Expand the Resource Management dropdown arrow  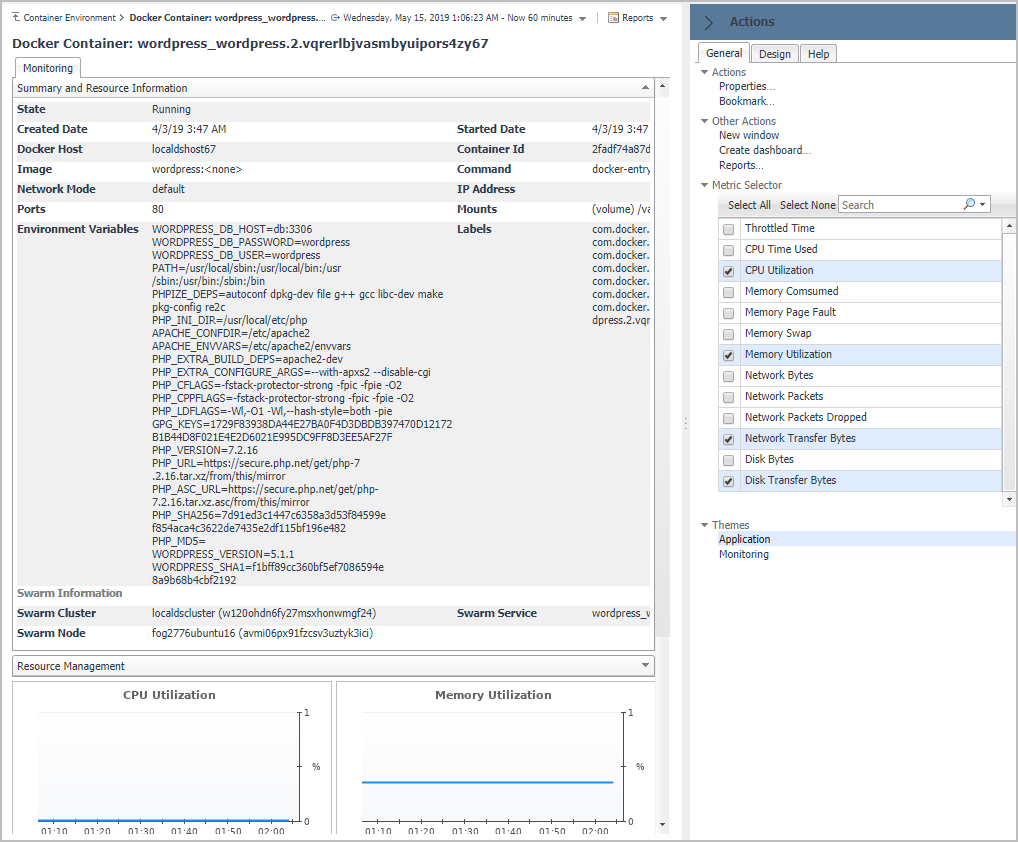(x=645, y=666)
